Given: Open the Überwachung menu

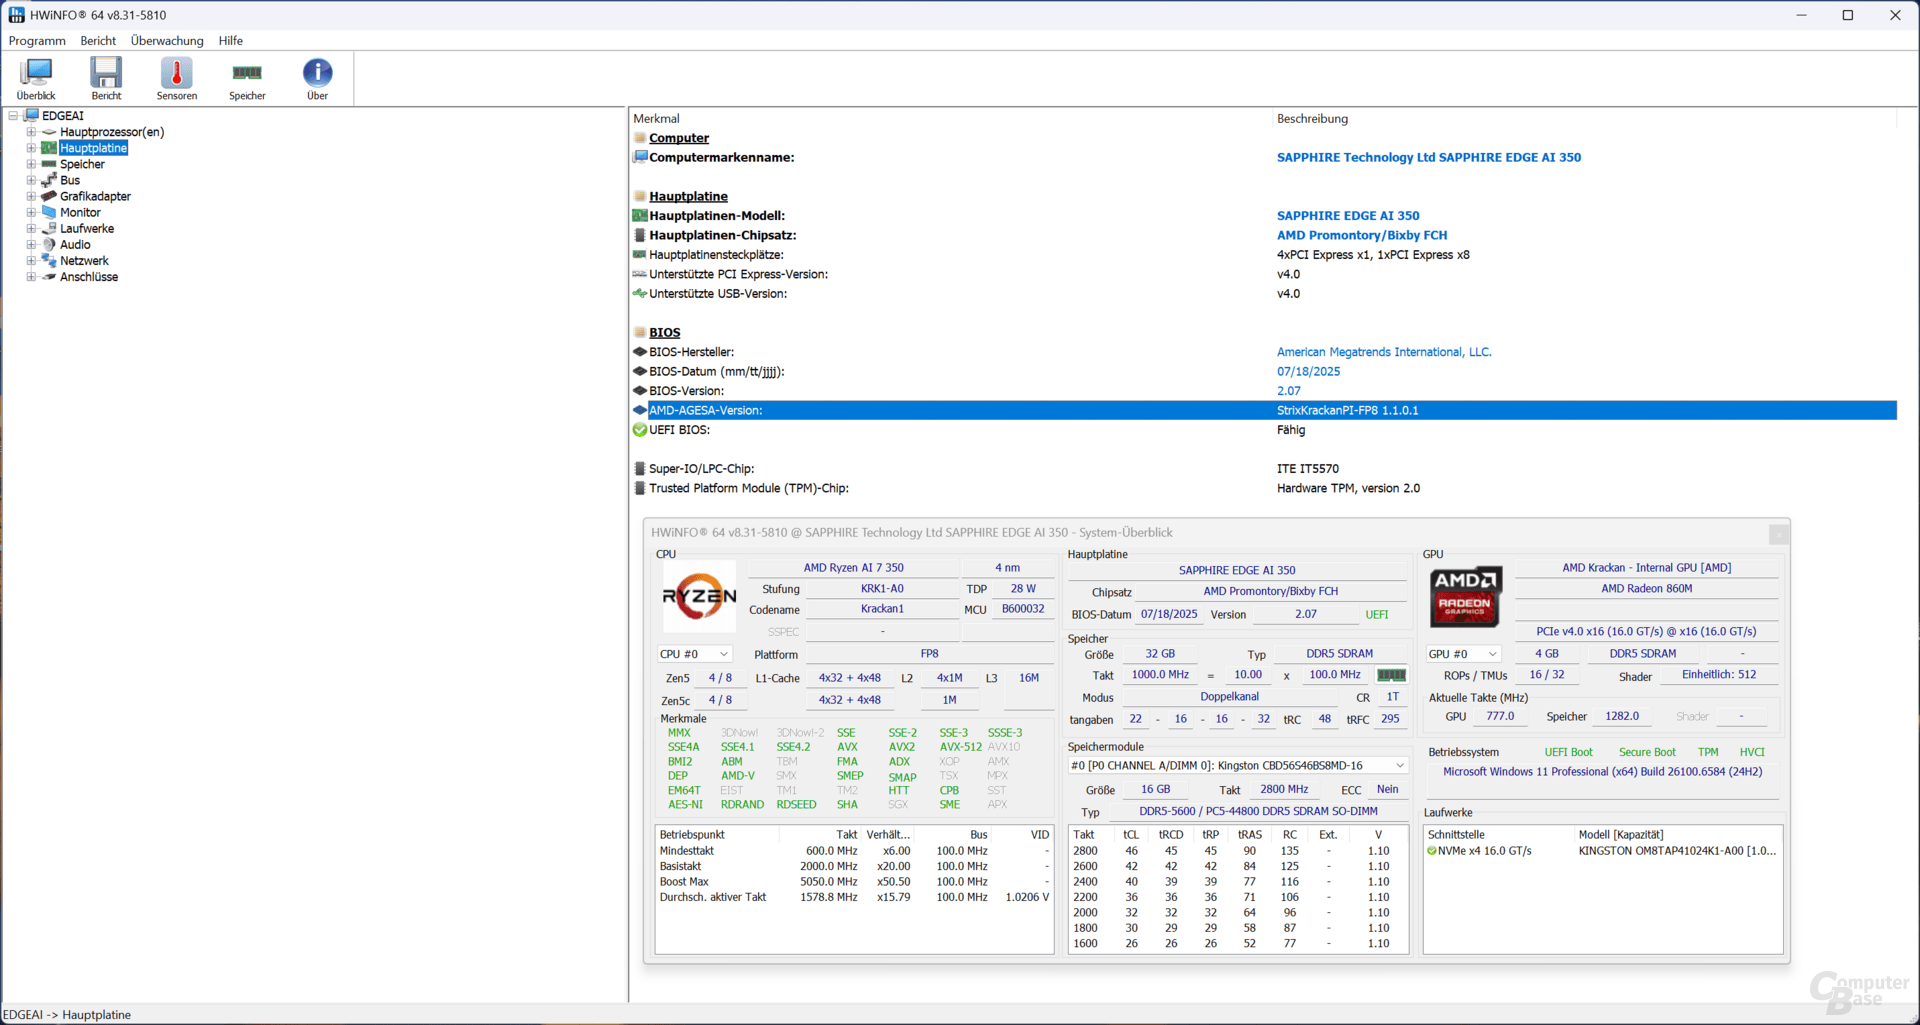Looking at the screenshot, I should [166, 41].
